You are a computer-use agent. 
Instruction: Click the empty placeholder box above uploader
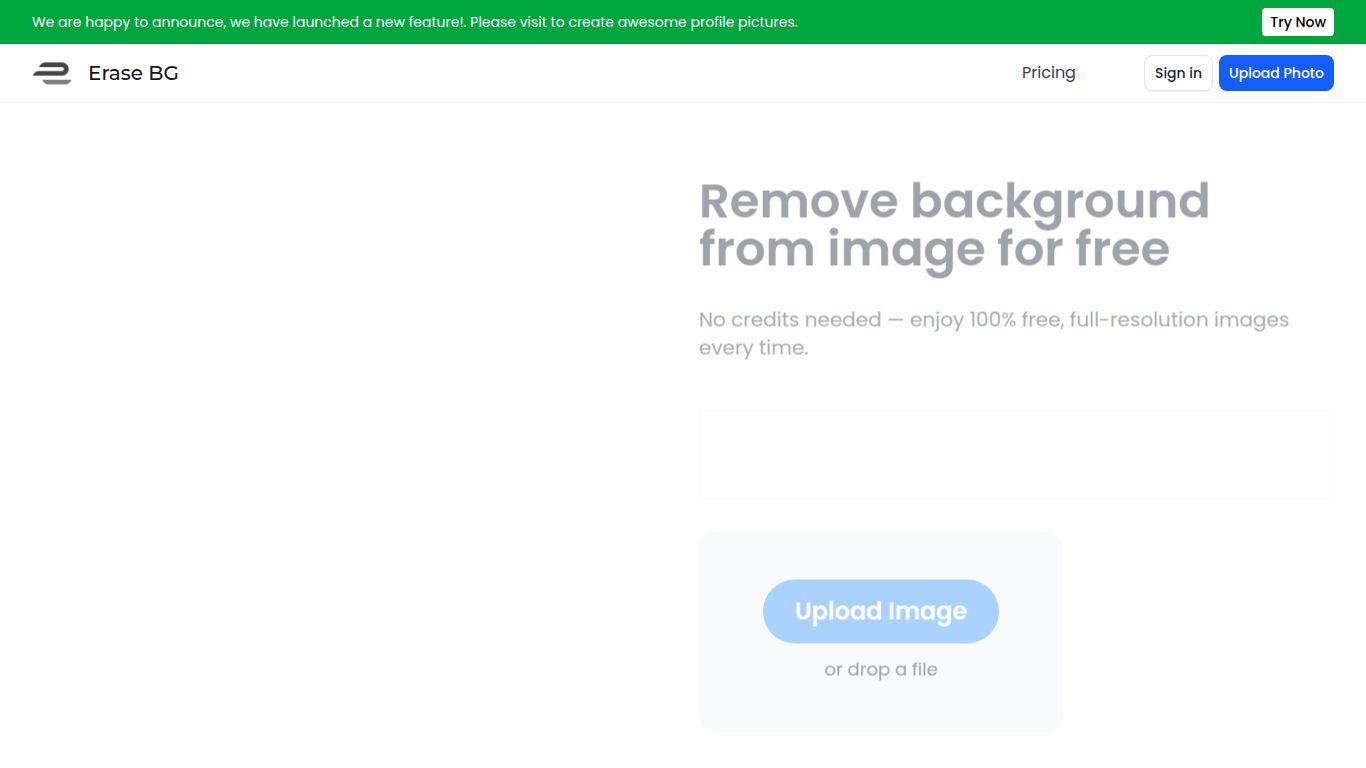point(1015,453)
